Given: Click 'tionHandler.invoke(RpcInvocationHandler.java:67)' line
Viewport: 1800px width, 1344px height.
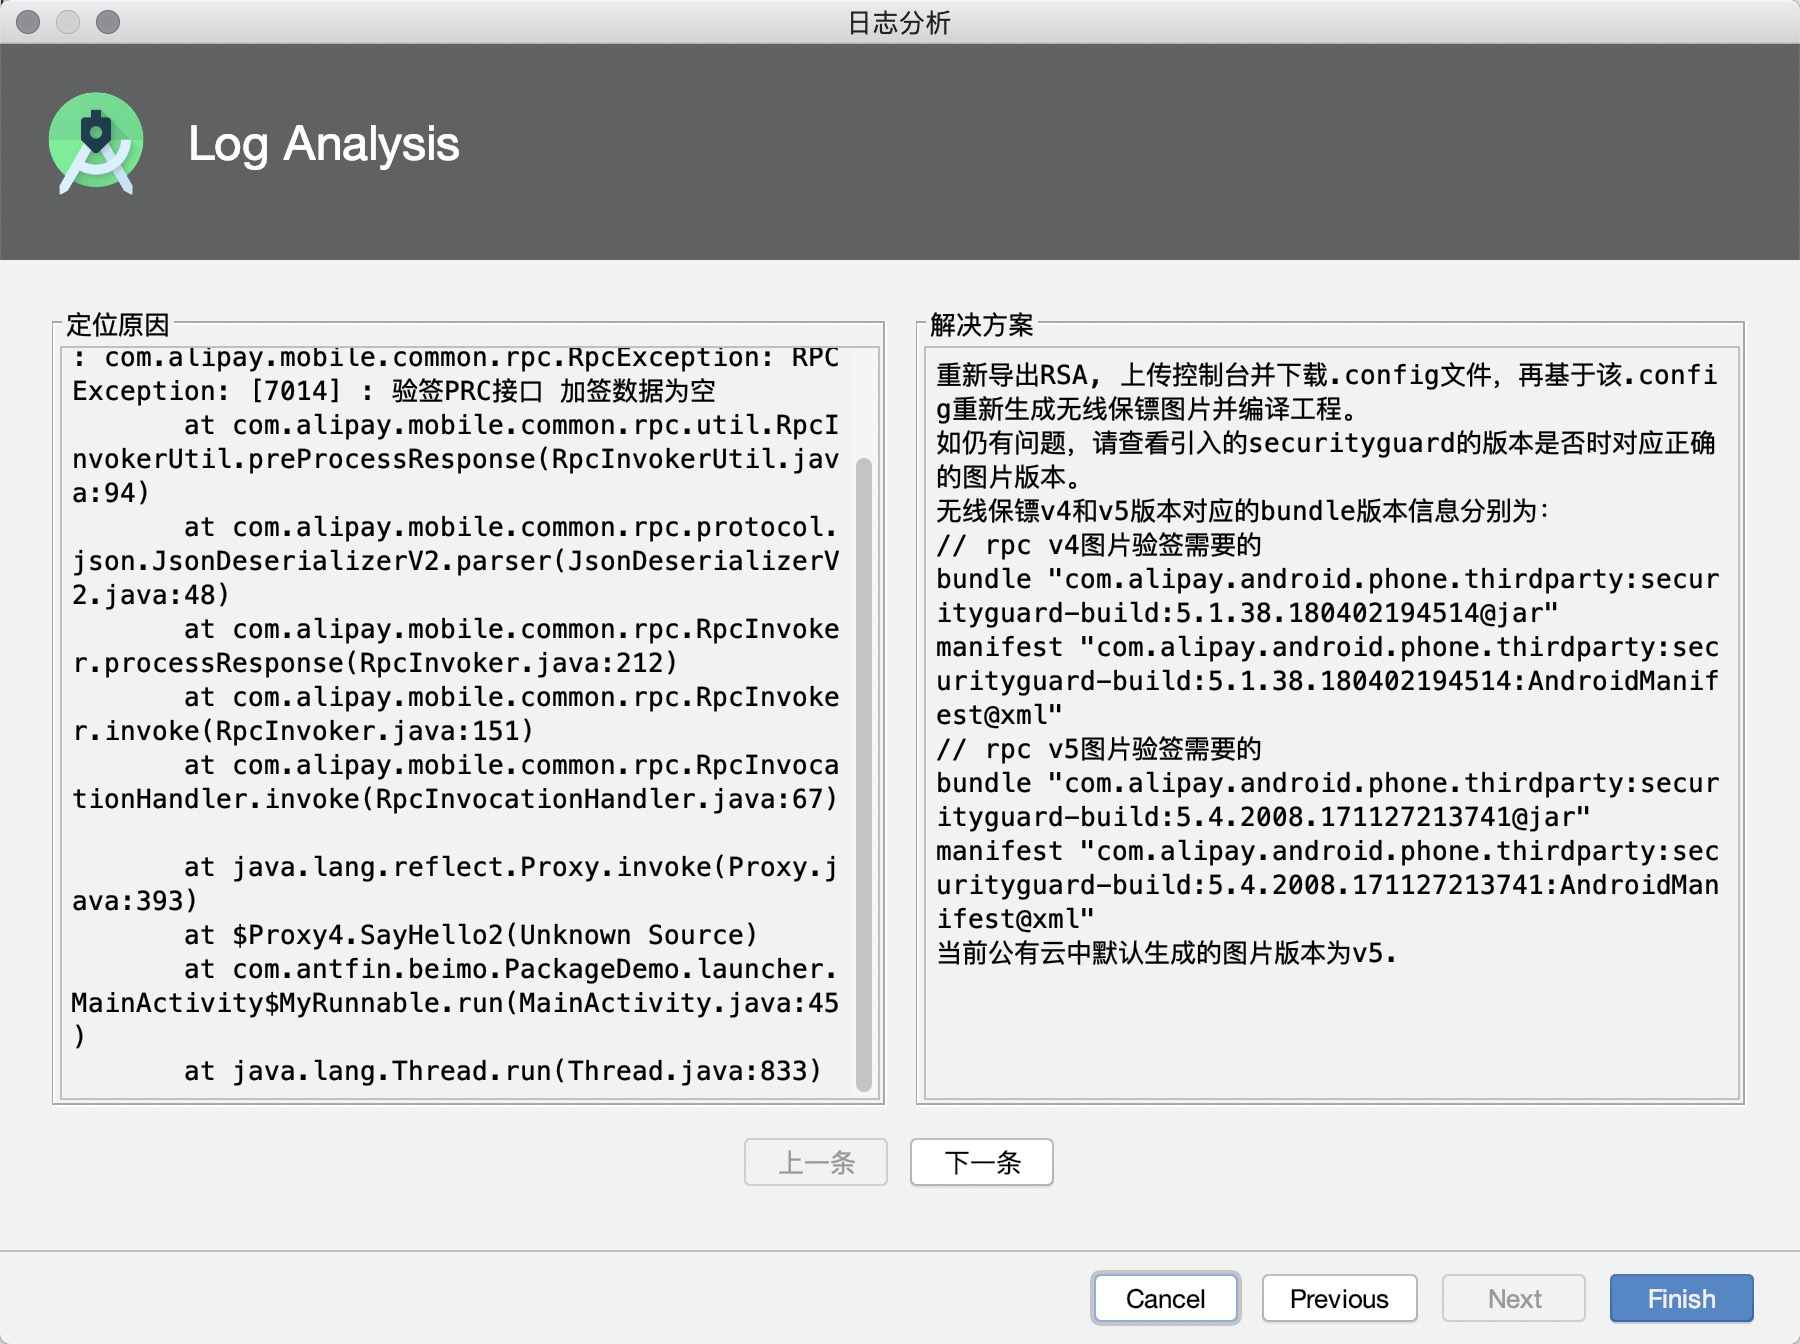Looking at the screenshot, I should point(455,799).
